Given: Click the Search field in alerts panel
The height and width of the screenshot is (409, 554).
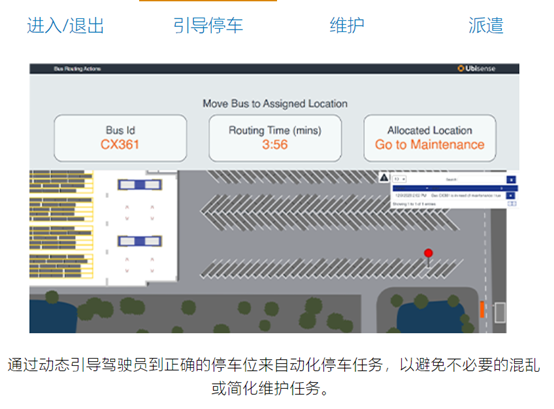Looking at the screenshot, I should [x=482, y=179].
